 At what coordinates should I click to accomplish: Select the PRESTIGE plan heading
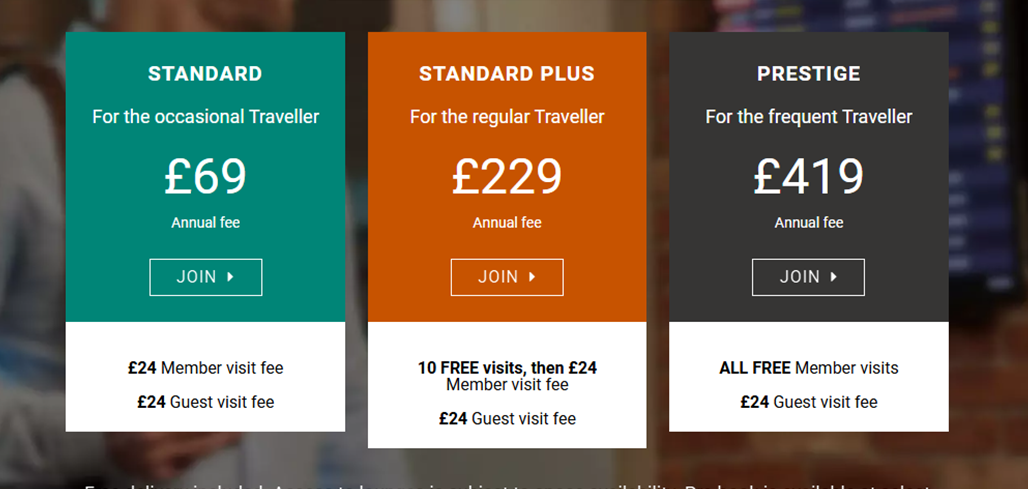[808, 73]
